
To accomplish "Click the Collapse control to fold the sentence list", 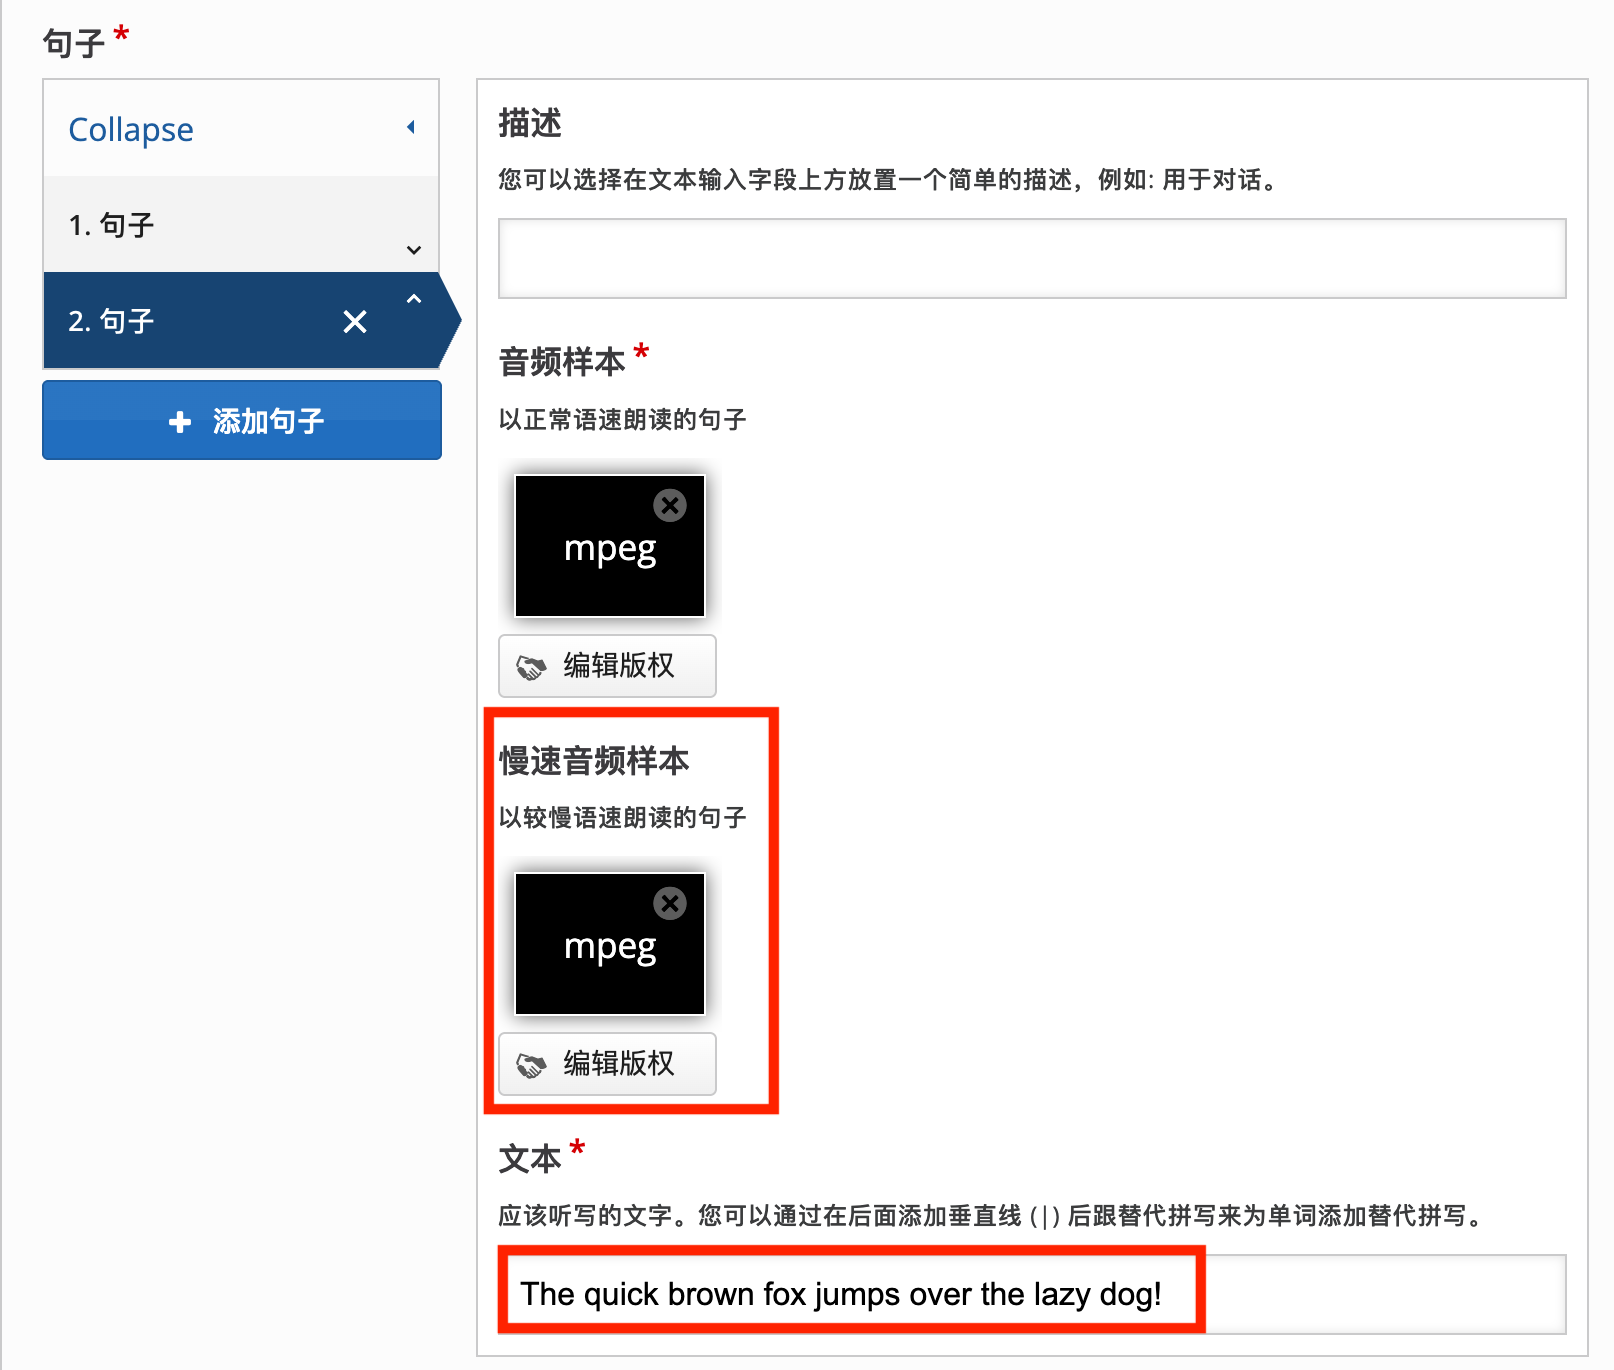I will click(x=130, y=128).
